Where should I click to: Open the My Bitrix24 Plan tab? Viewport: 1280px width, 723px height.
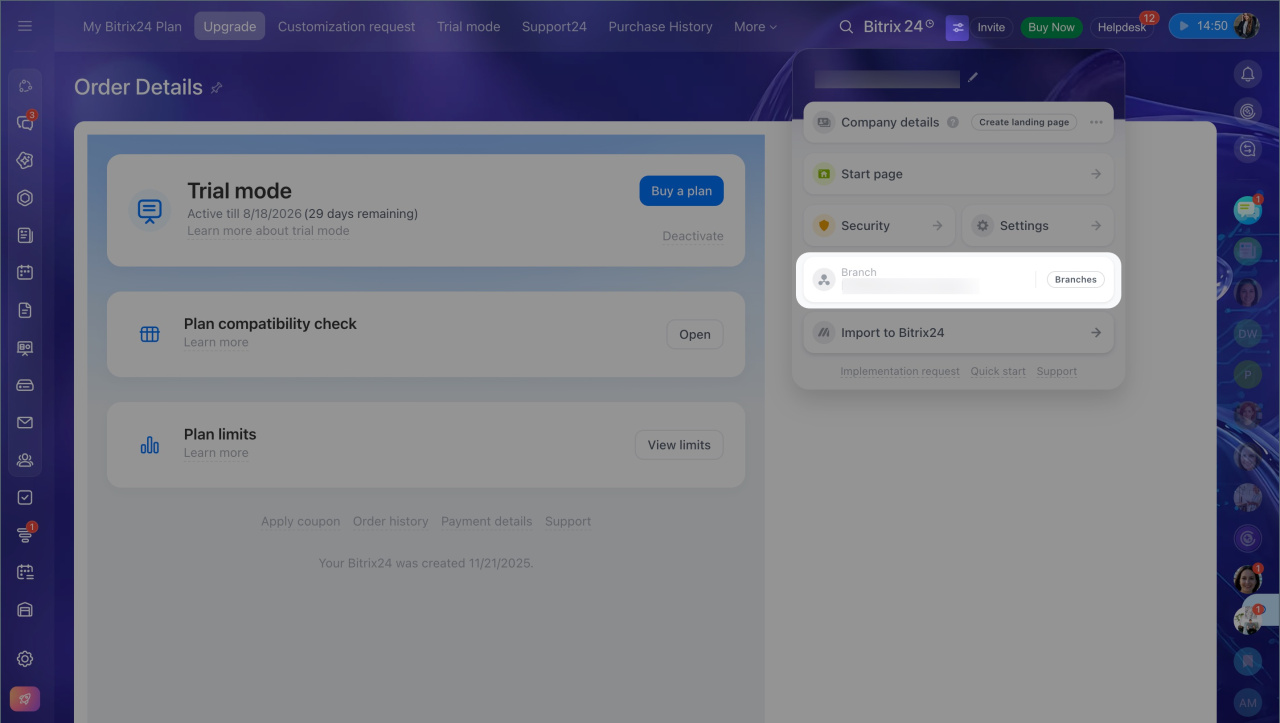[132, 27]
